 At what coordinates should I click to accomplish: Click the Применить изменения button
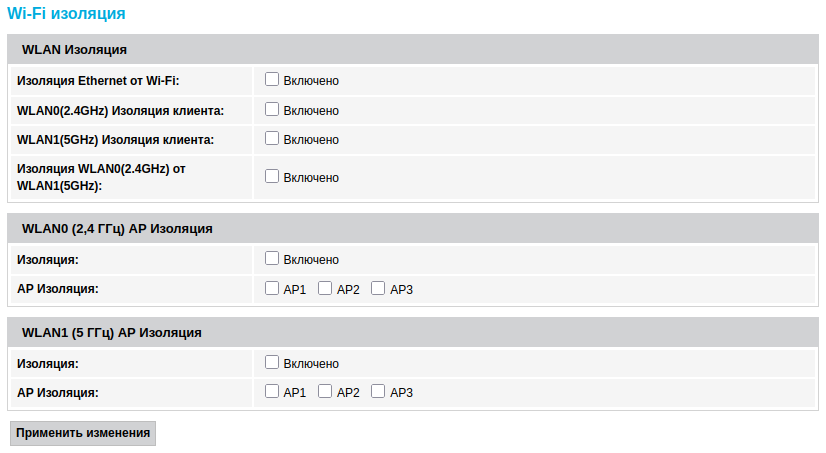coord(83,433)
